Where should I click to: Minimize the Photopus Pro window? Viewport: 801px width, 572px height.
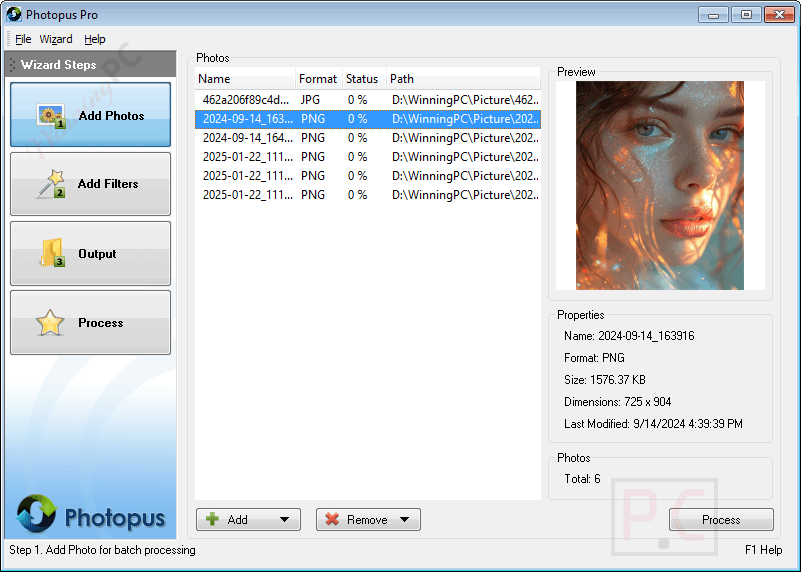point(713,14)
